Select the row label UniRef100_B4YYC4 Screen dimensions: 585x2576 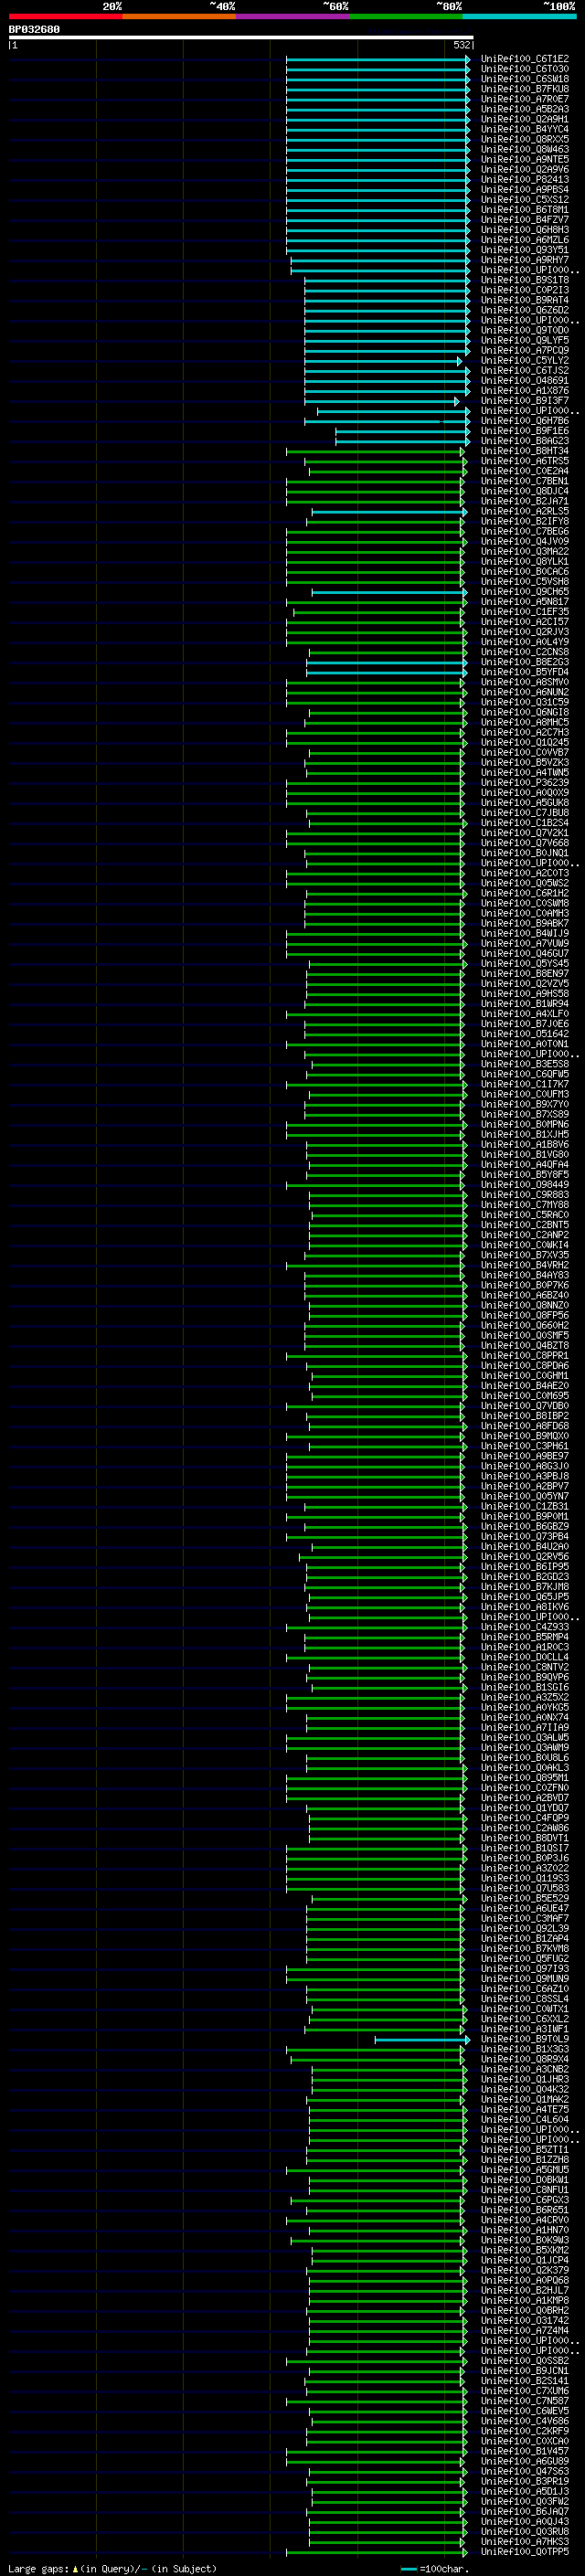[x=524, y=129]
